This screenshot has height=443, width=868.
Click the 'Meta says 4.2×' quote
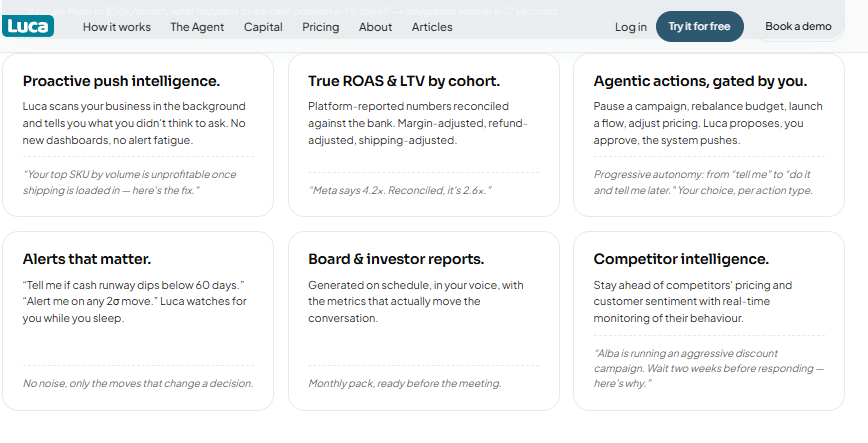(400, 190)
